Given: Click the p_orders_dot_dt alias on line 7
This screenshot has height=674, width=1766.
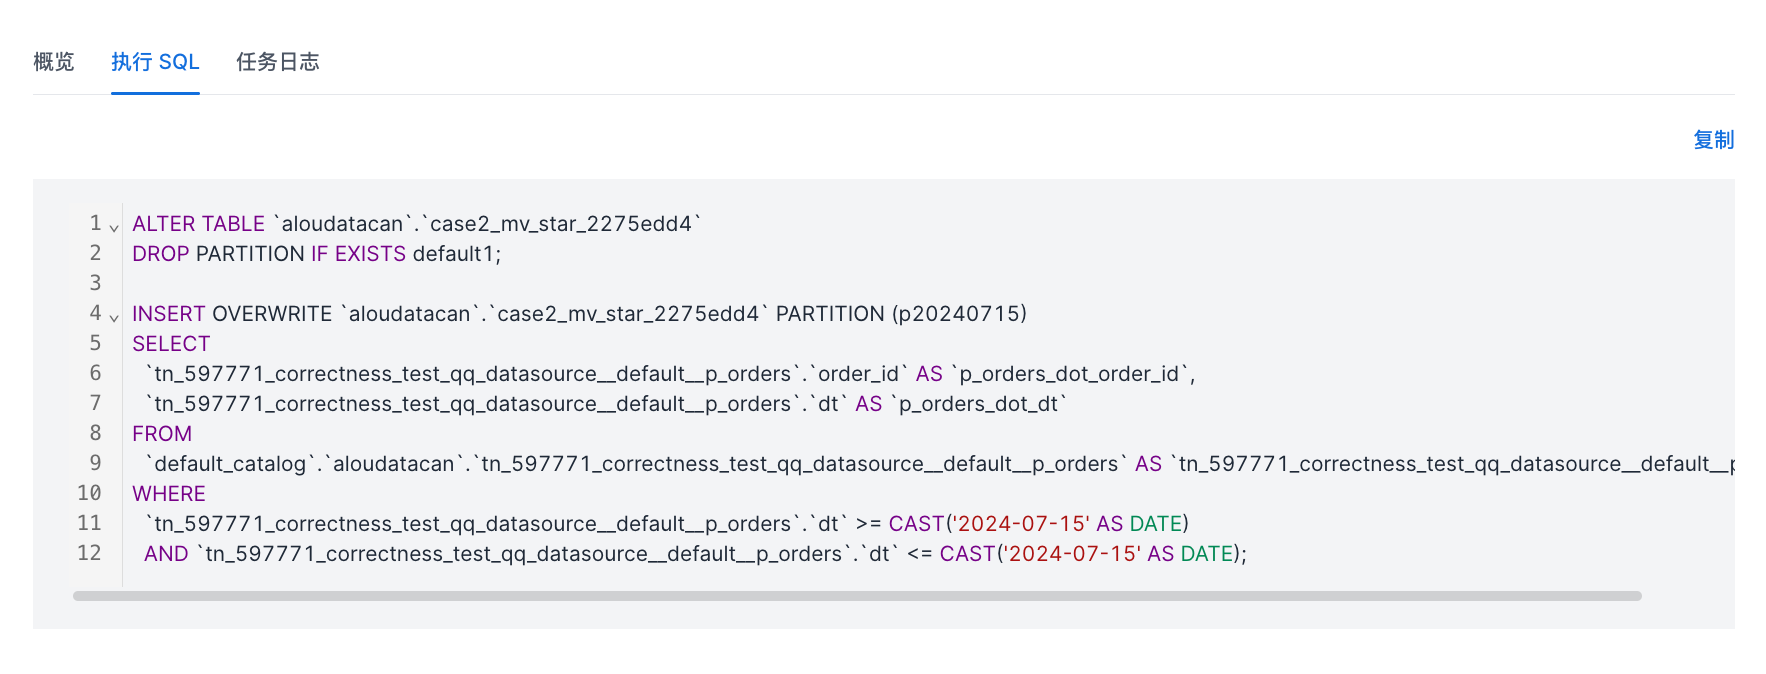Looking at the screenshot, I should pos(978,404).
